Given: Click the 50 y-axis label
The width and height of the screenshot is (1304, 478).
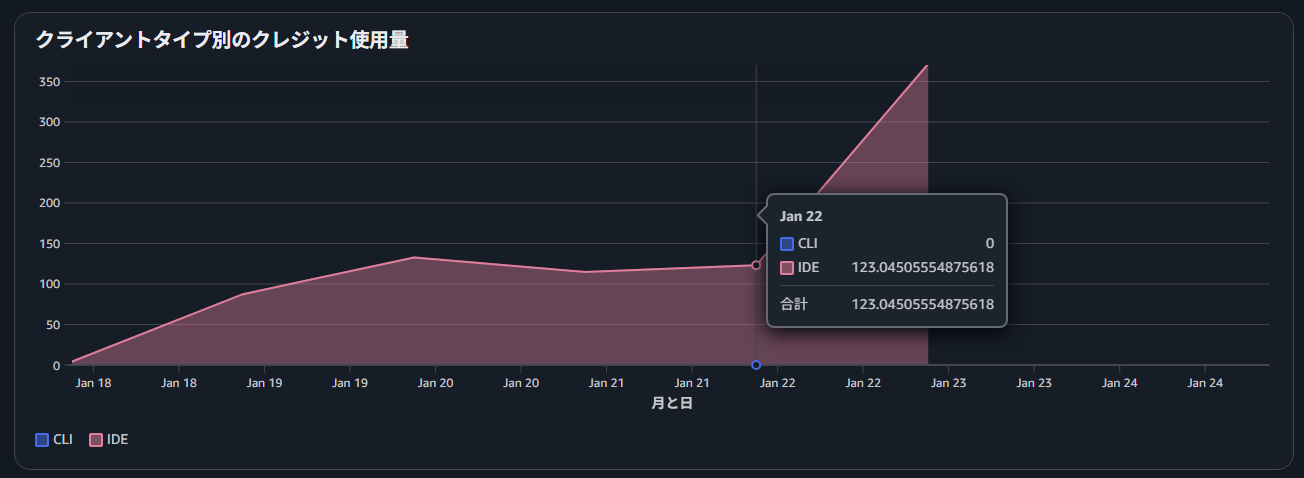Looking at the screenshot, I should 52,325.
